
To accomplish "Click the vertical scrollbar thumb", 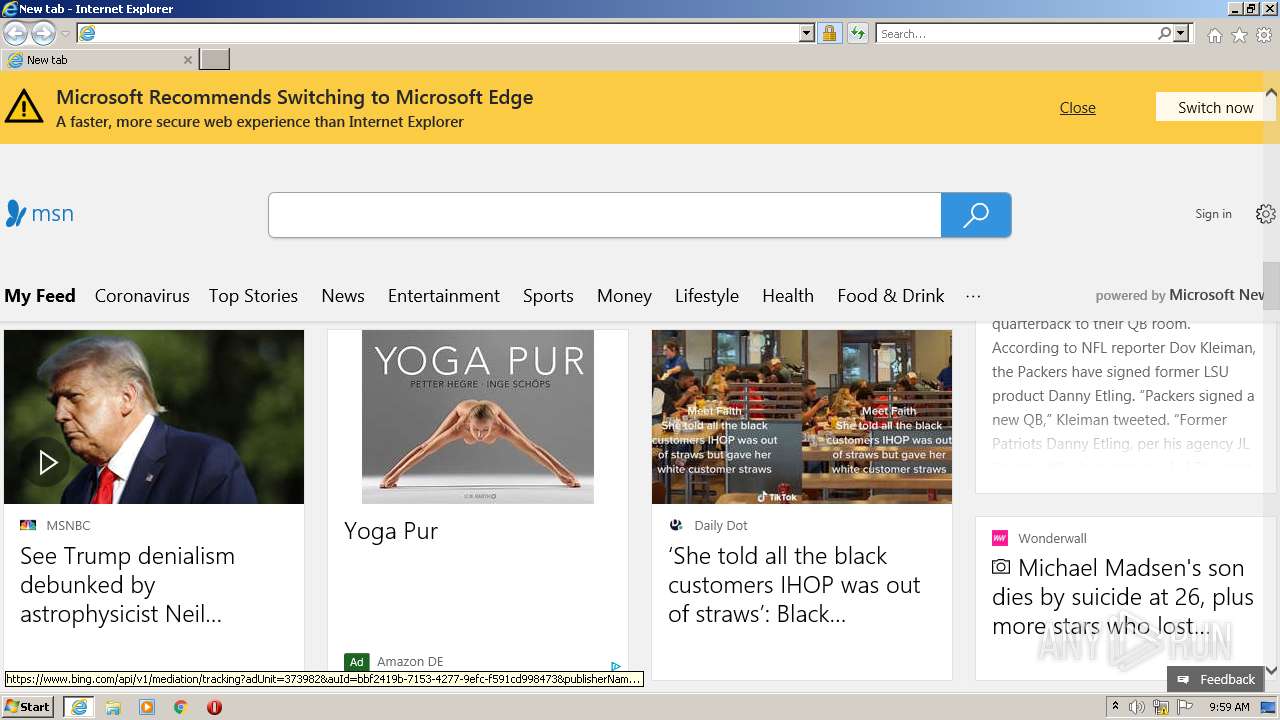I will pyautogui.click(x=1271, y=286).
